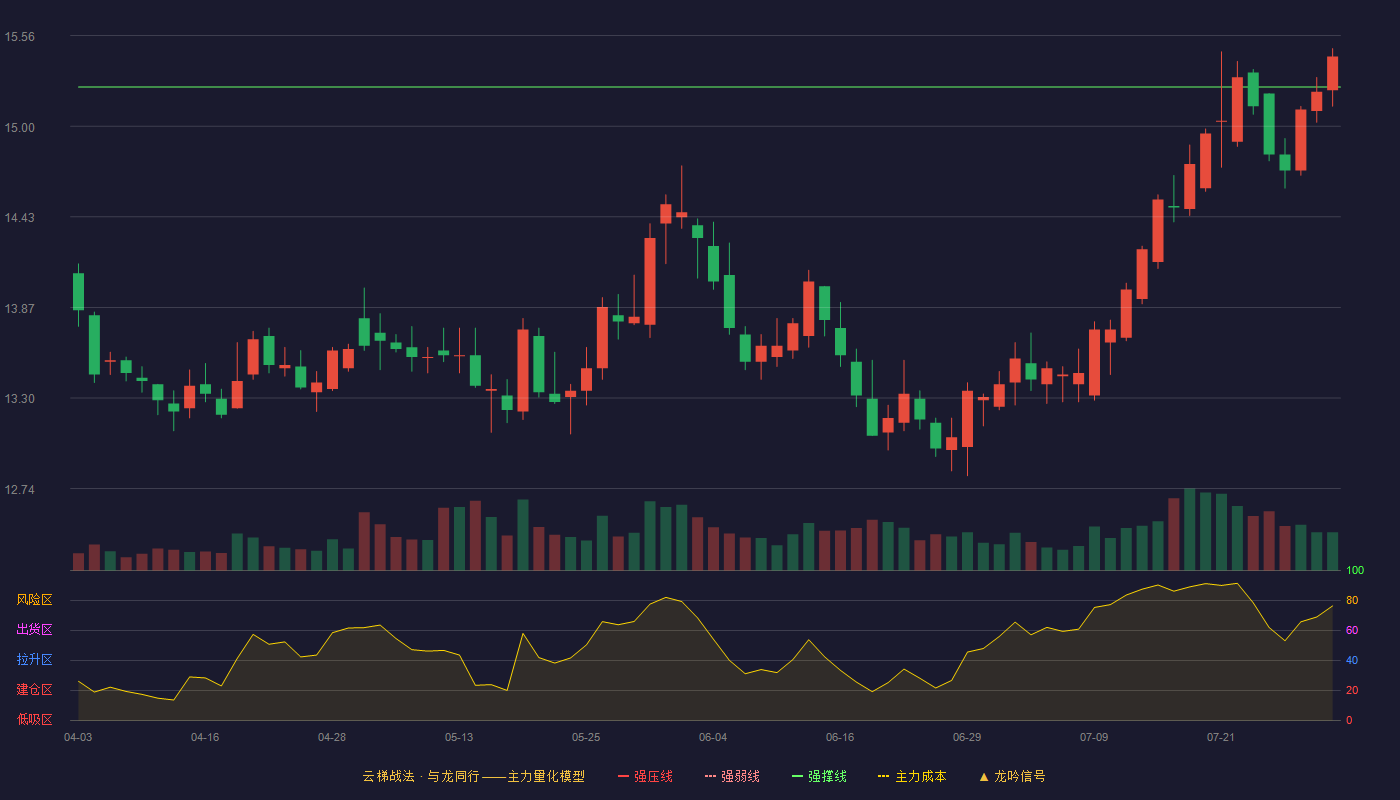Click the 15.56 price axis label
1400x800 pixels.
click(x=19, y=36)
